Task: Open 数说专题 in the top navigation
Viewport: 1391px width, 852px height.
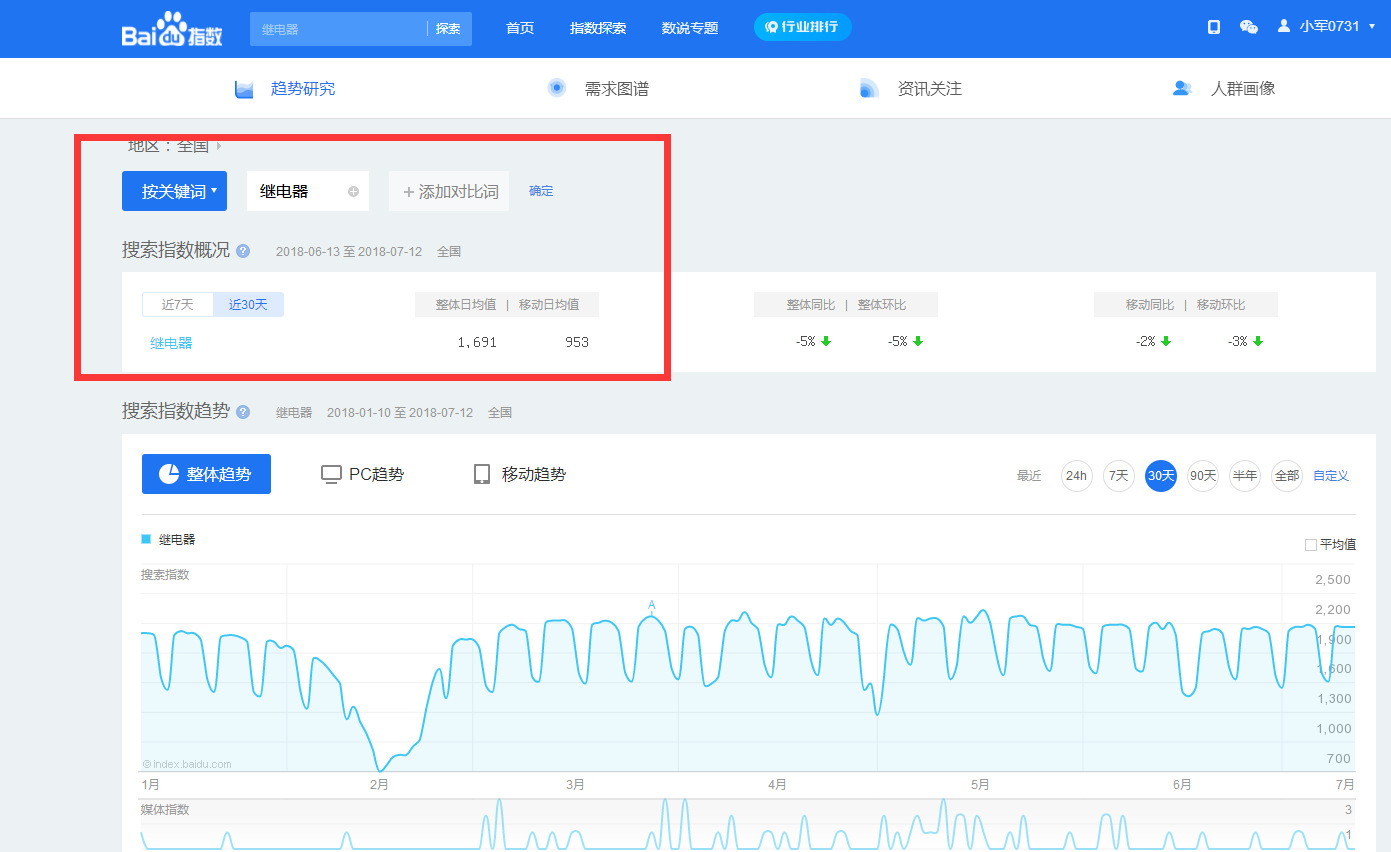Action: [x=690, y=28]
